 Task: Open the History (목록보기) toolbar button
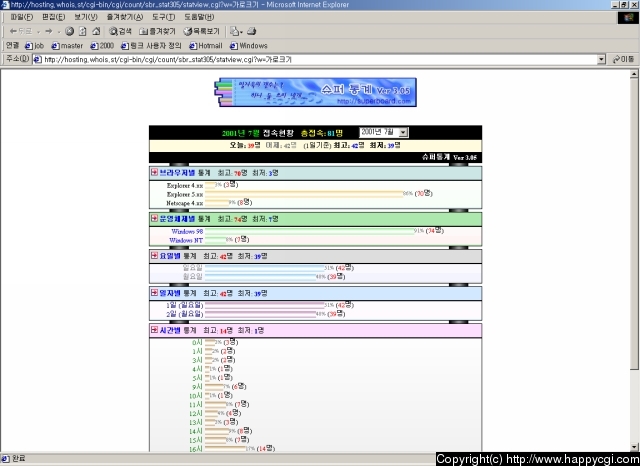[202, 31]
